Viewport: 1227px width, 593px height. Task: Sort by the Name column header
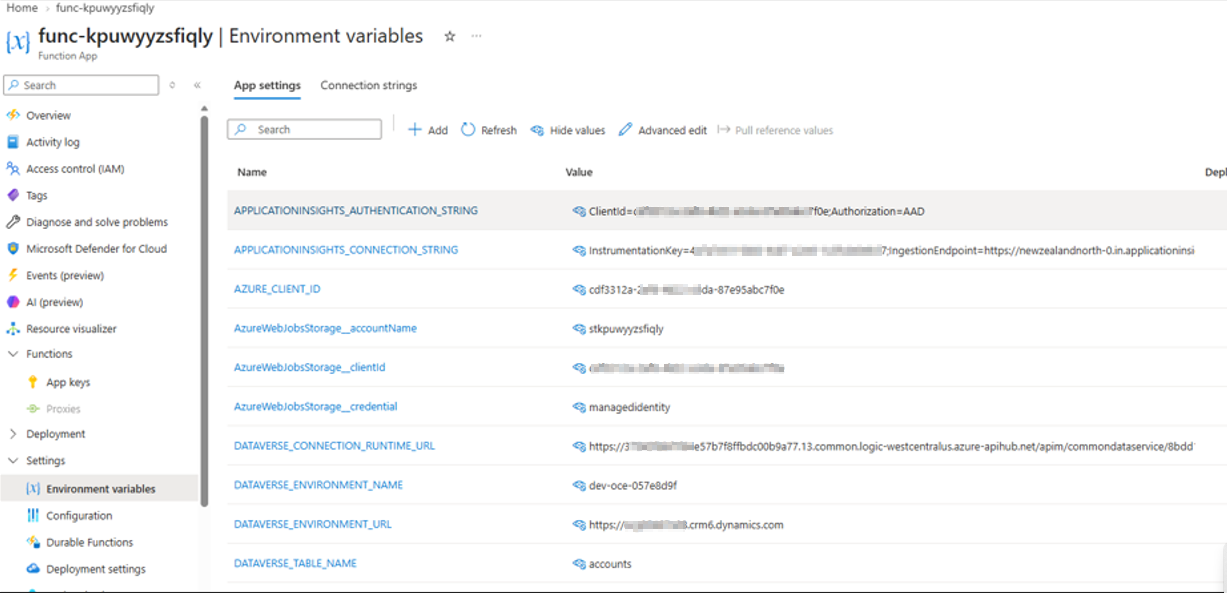(252, 172)
